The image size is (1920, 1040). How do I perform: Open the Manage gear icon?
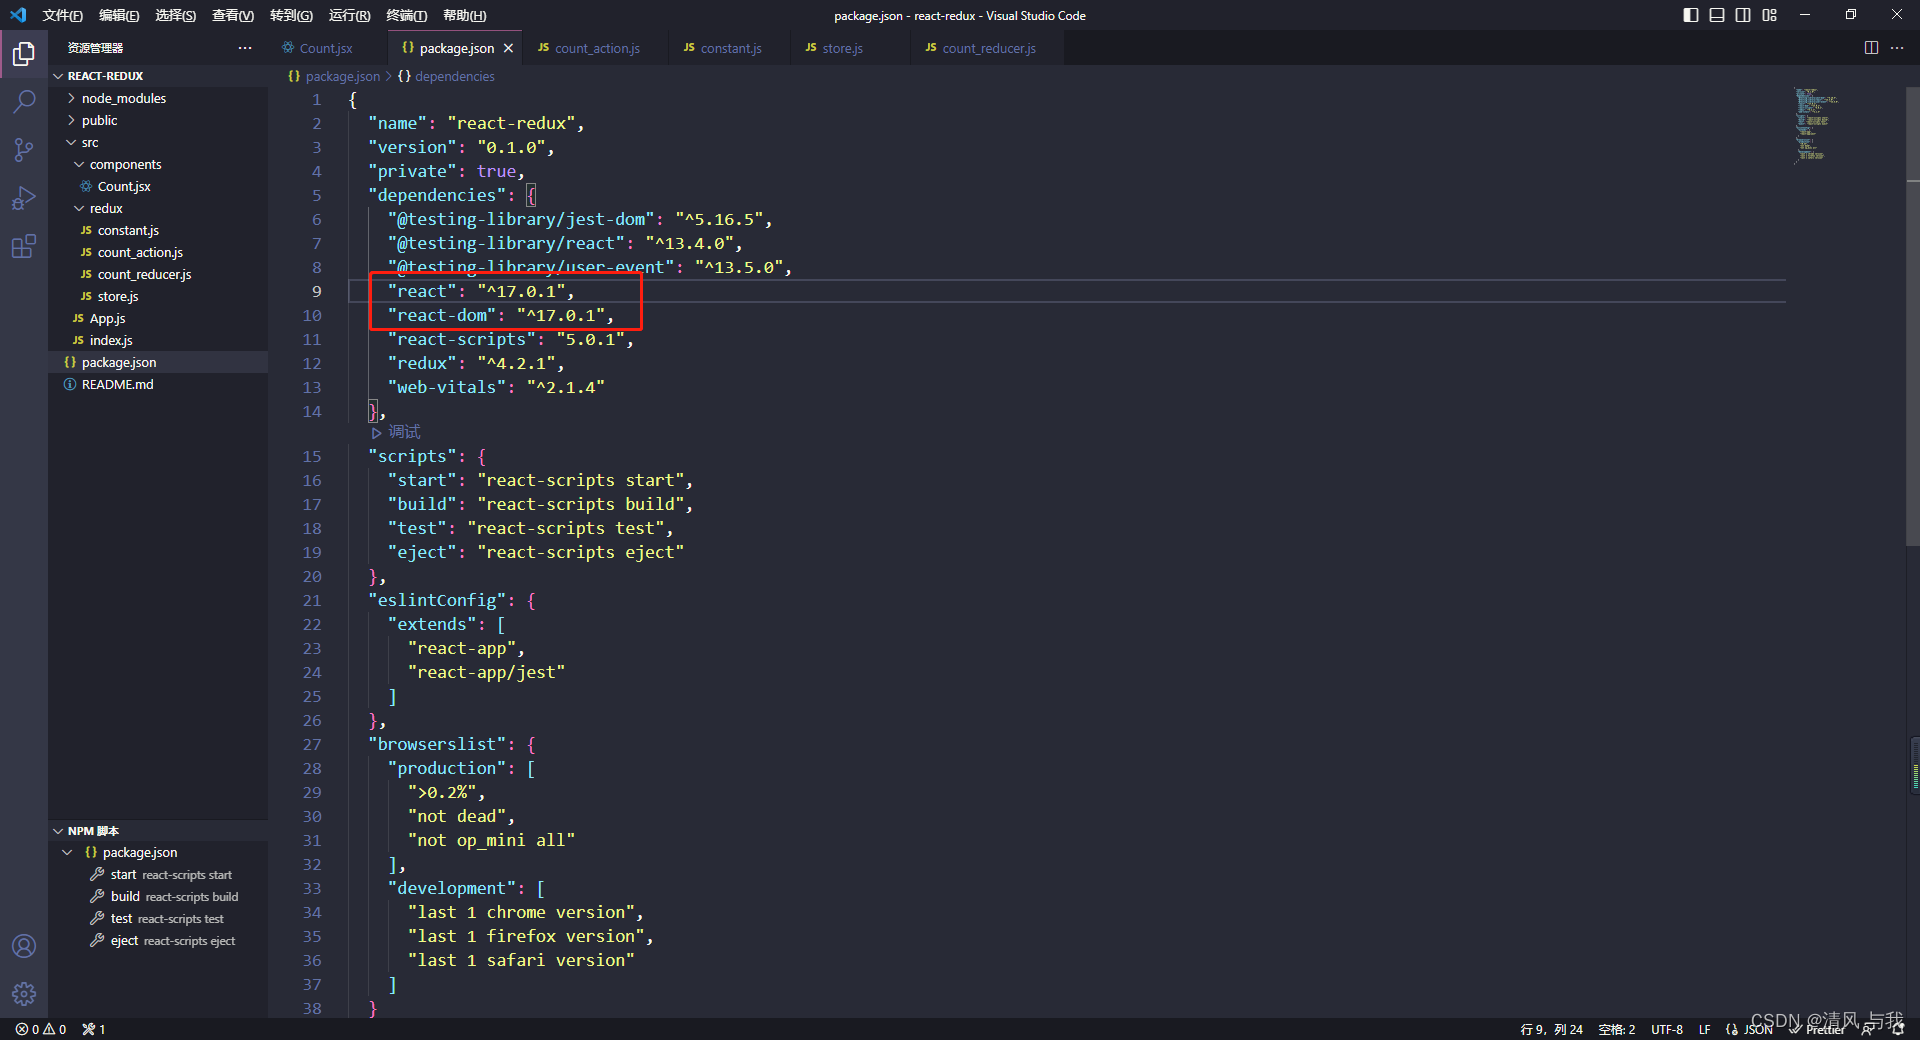pyautogui.click(x=24, y=994)
